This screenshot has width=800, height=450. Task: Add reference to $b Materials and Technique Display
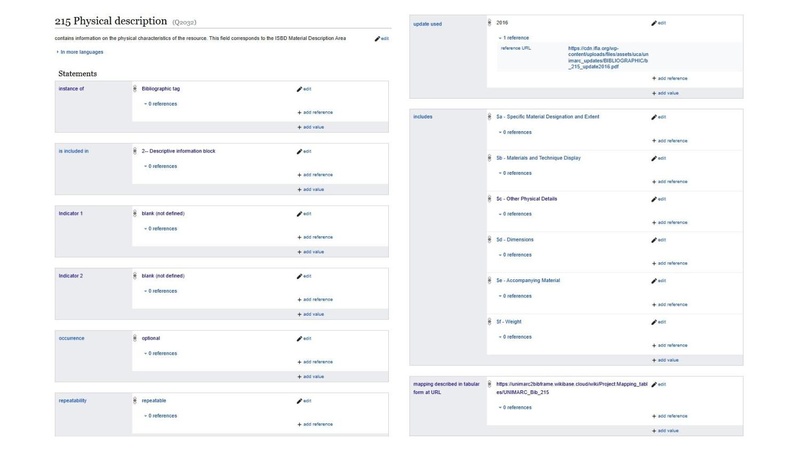(x=669, y=182)
